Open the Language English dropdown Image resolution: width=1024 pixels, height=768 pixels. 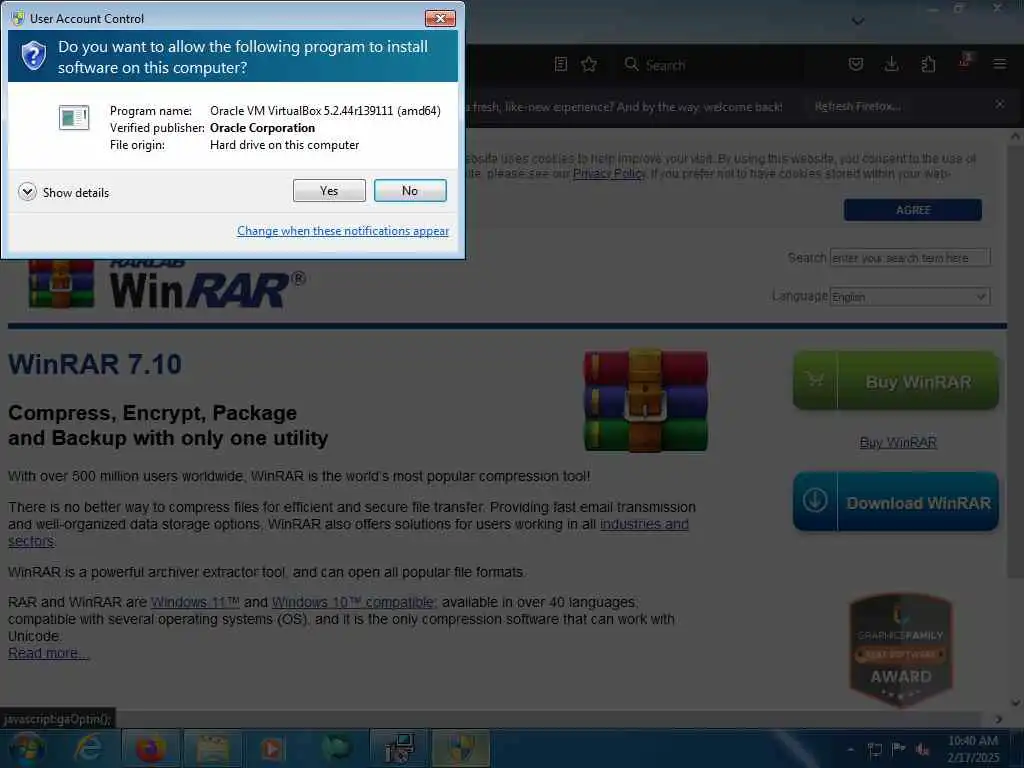910,296
